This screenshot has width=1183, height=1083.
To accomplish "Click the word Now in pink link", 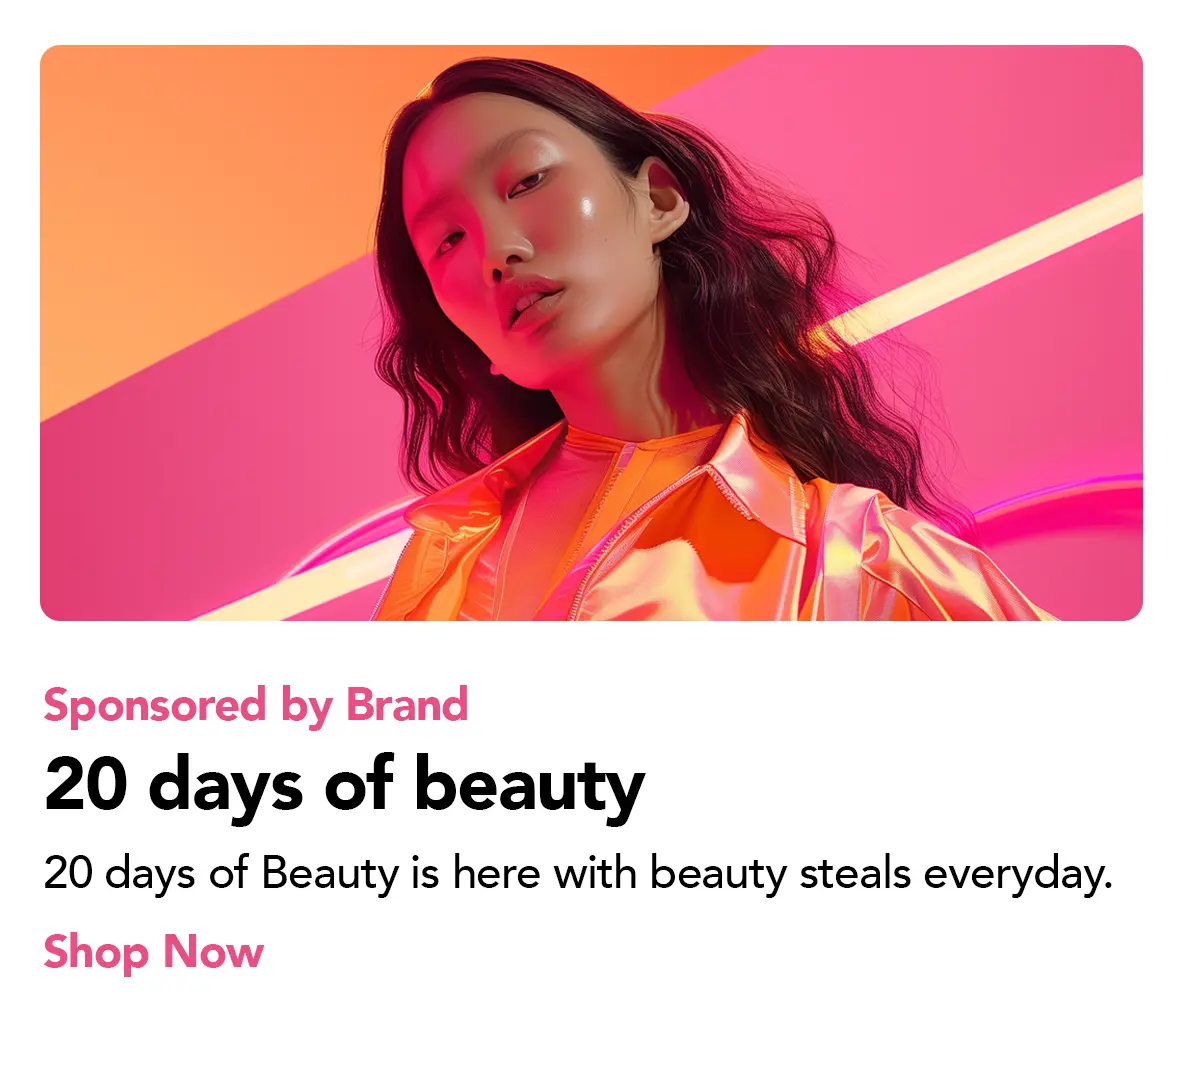I will [x=214, y=951].
